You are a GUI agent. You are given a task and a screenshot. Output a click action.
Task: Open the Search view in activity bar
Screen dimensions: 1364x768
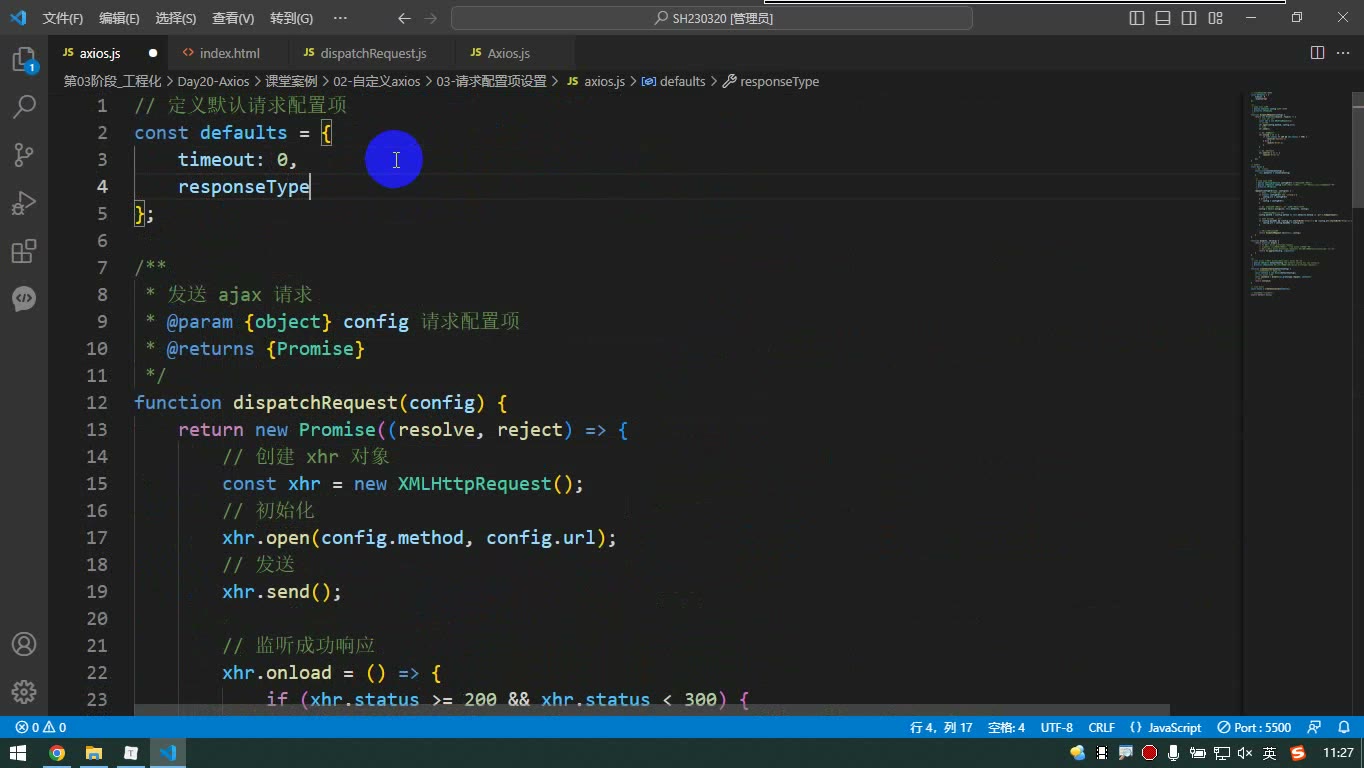tap(24, 107)
